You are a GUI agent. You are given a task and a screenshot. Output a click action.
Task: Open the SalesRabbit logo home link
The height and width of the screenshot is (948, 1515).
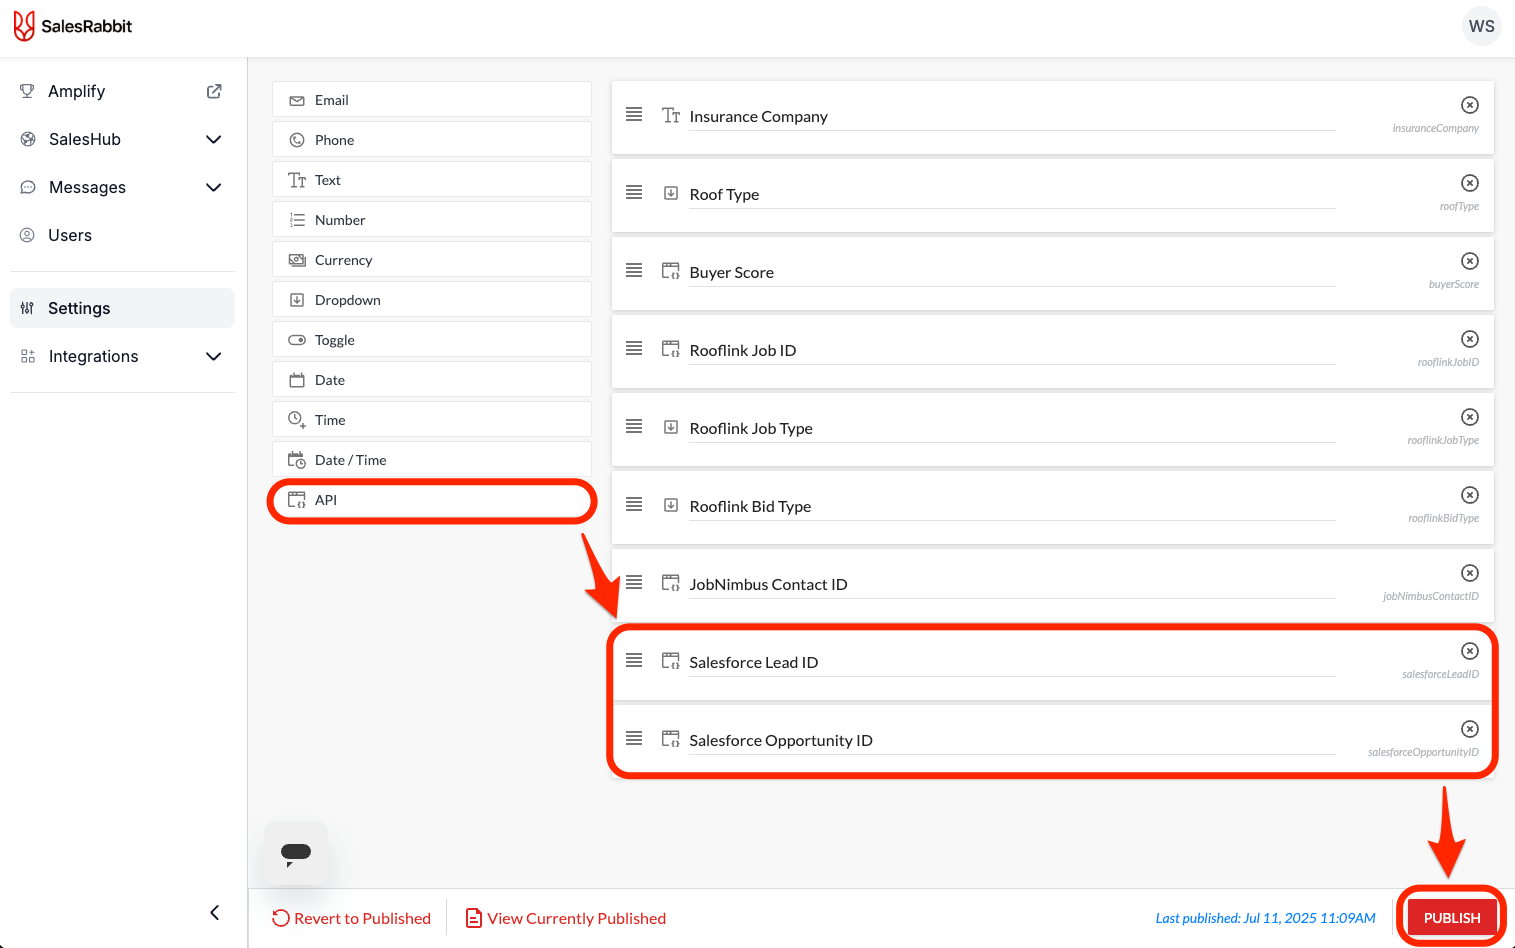(73, 26)
